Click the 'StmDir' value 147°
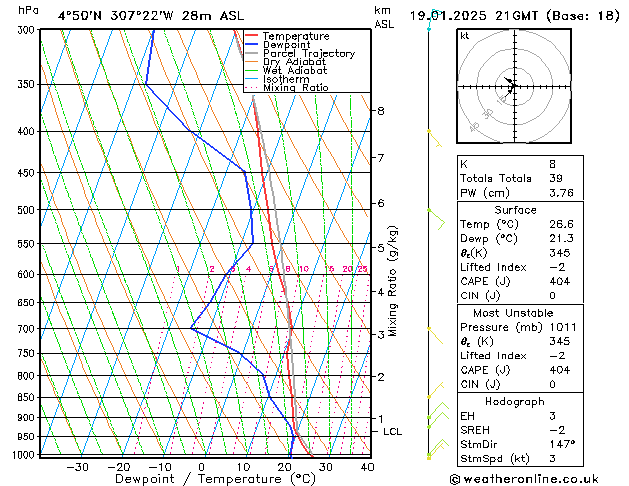This screenshot has width=629, height=486. [x=562, y=444]
